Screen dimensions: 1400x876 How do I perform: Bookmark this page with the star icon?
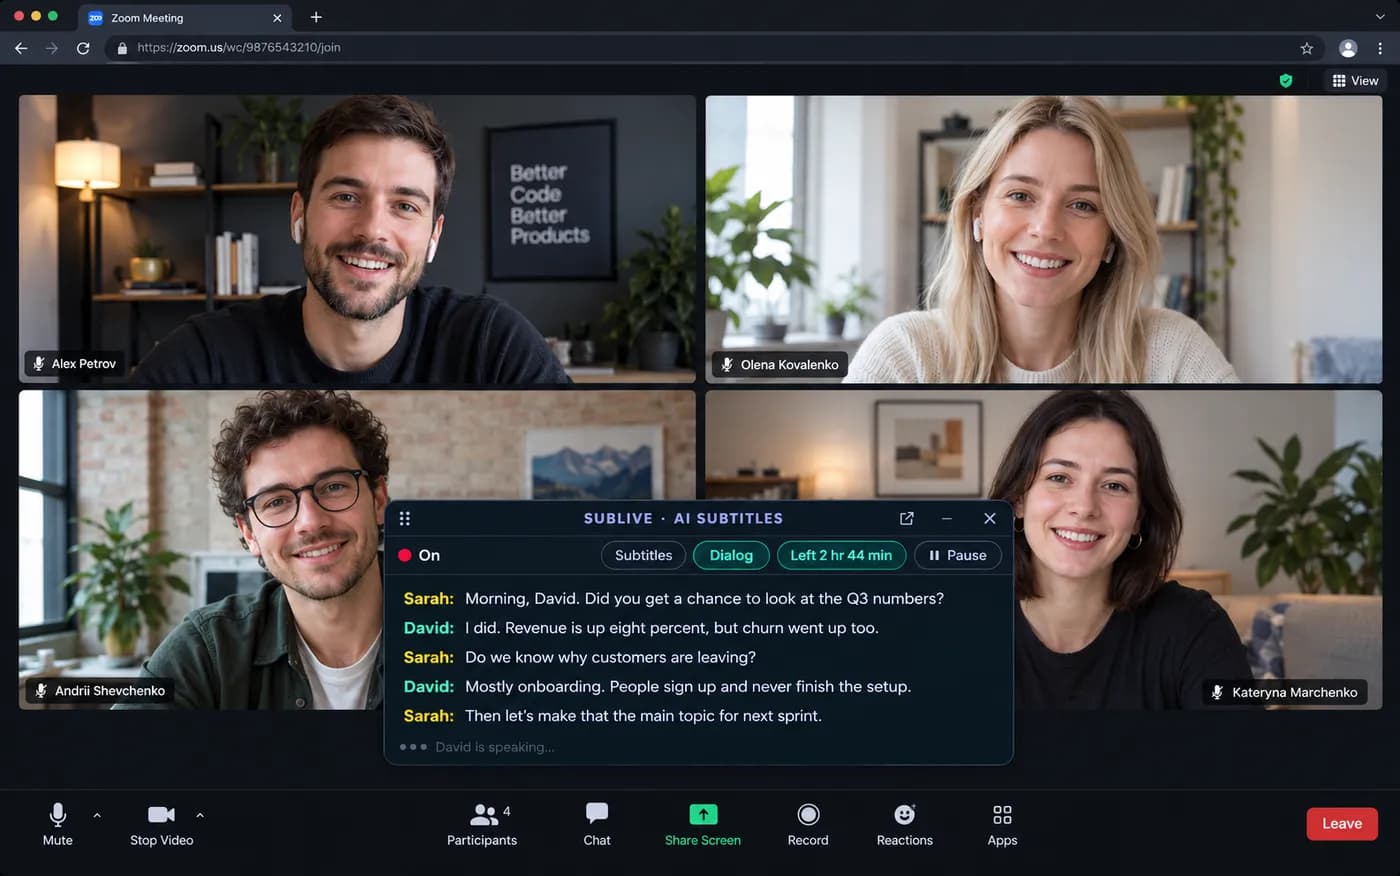[x=1307, y=48]
